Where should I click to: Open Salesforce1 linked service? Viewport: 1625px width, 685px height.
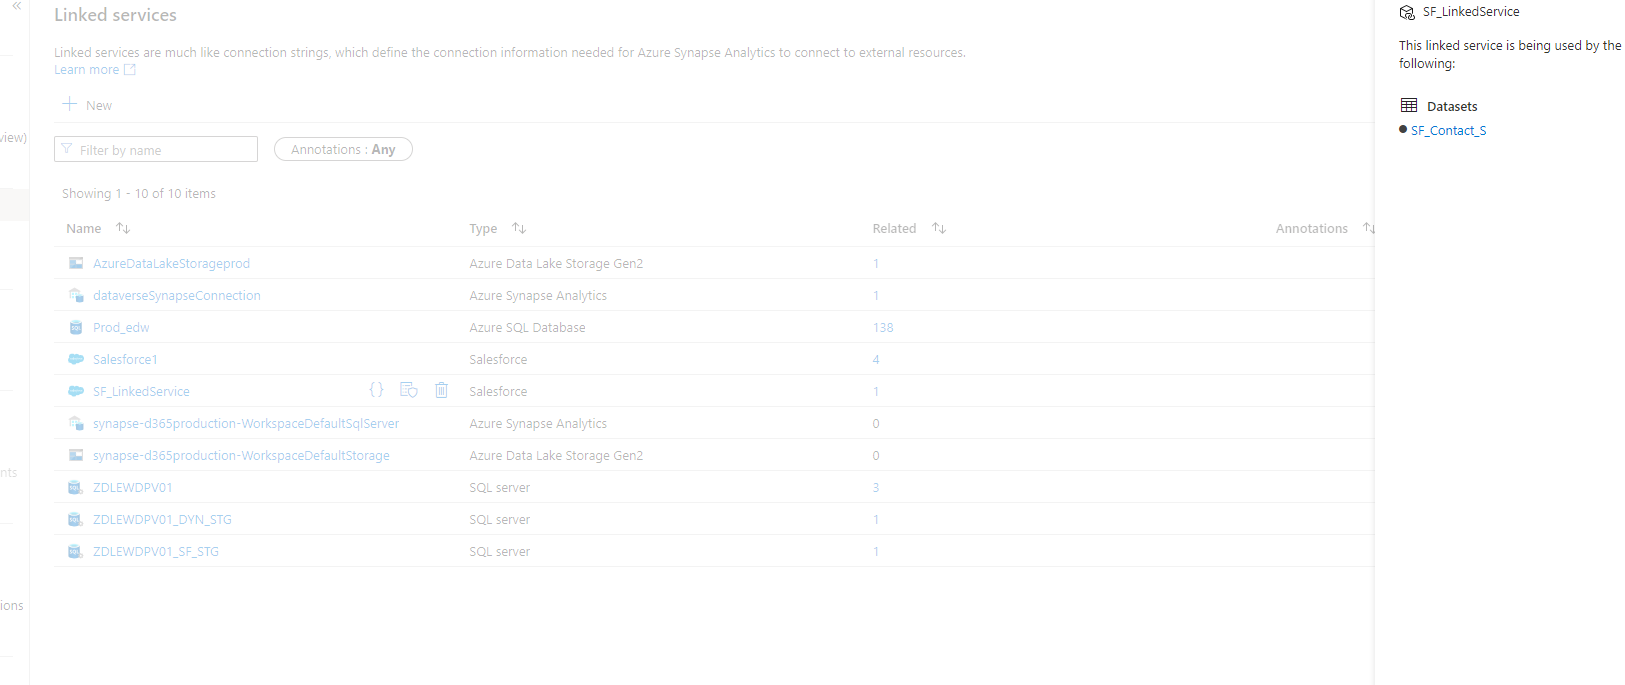pyautogui.click(x=125, y=359)
